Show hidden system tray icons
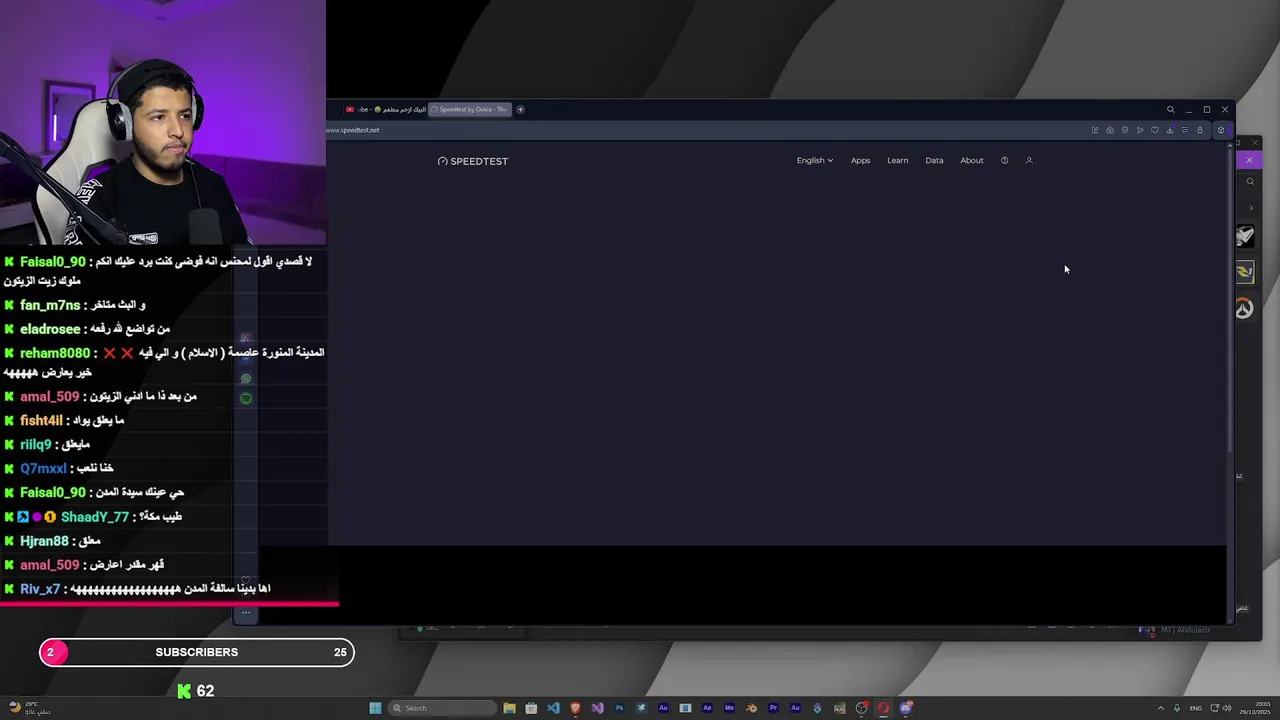Viewport: 1280px width, 720px height. coord(1161,708)
